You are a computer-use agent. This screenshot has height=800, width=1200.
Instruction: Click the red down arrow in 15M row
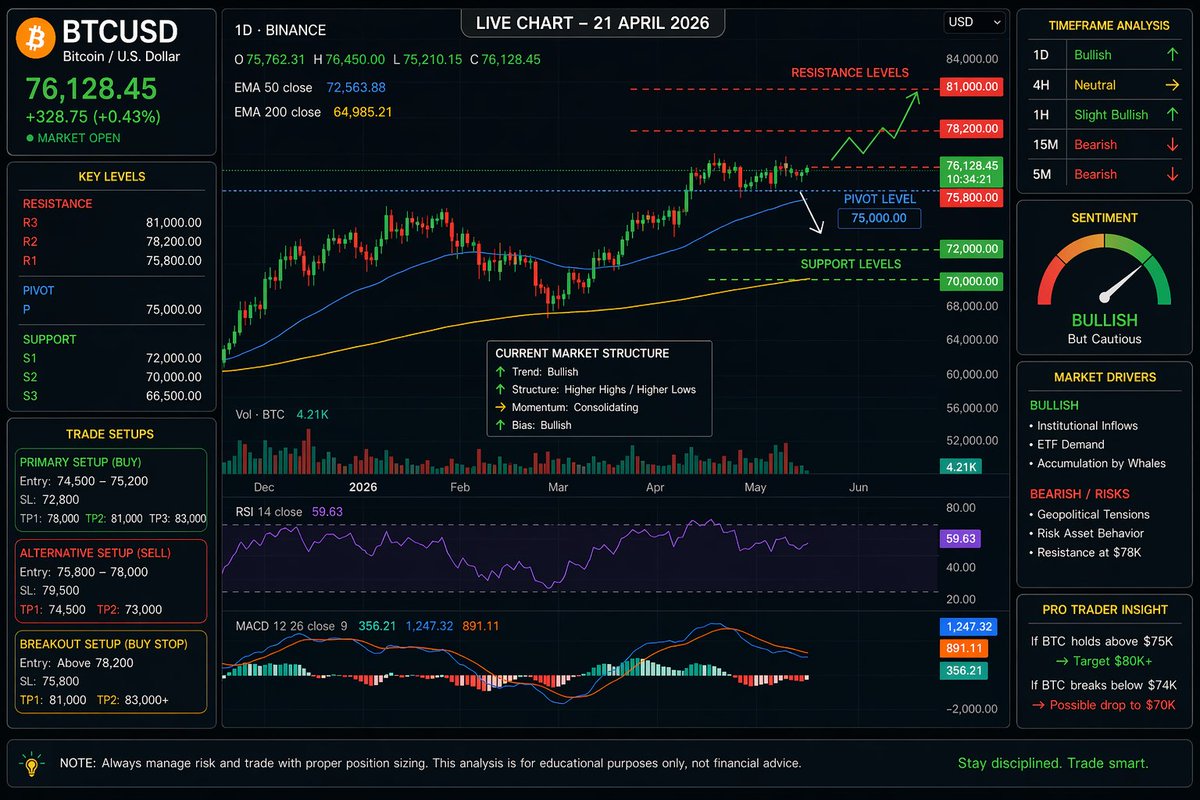pyautogui.click(x=1172, y=145)
